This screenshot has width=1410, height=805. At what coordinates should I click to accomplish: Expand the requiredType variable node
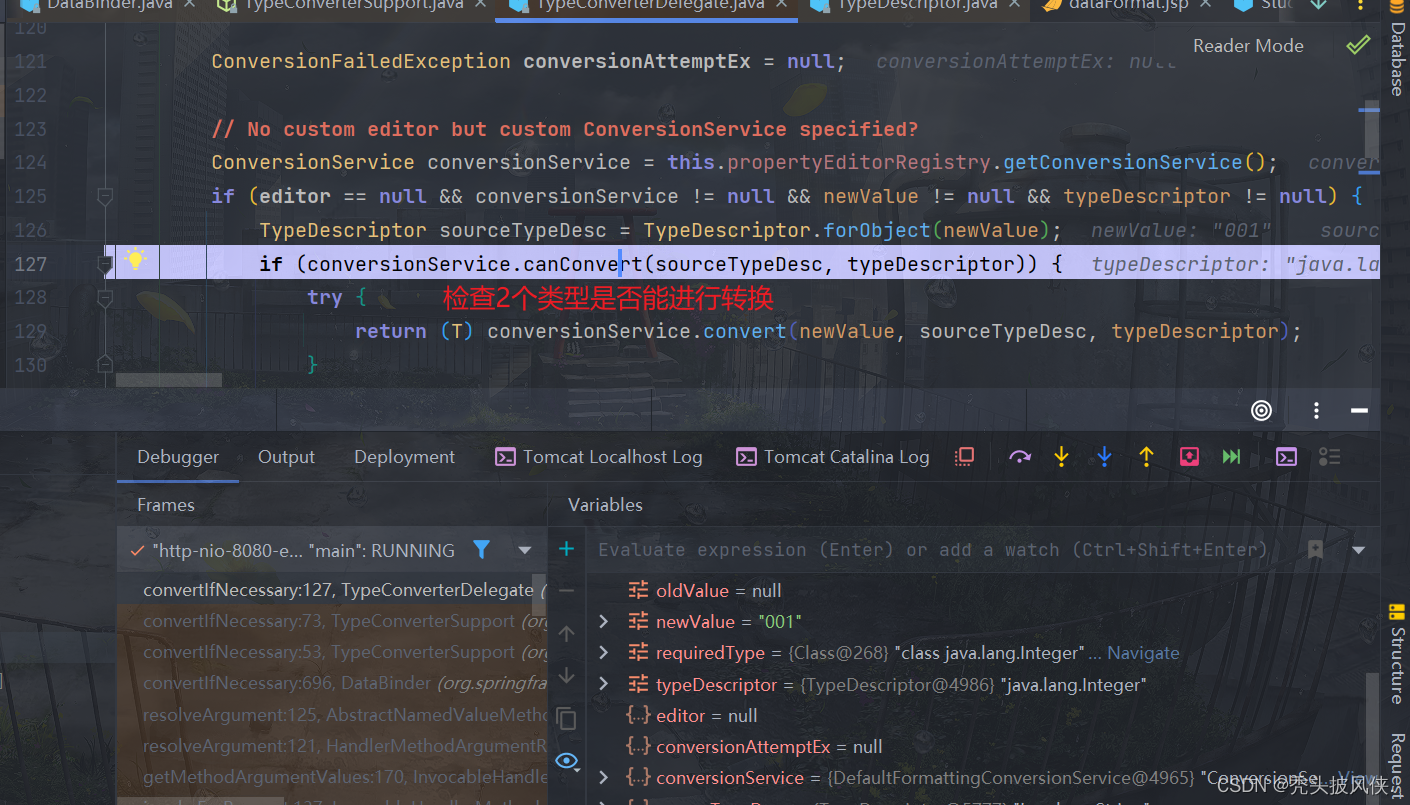[x=603, y=653]
